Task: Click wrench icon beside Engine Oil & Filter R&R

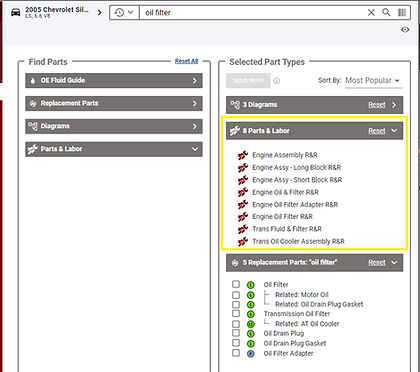Action: coord(243,192)
